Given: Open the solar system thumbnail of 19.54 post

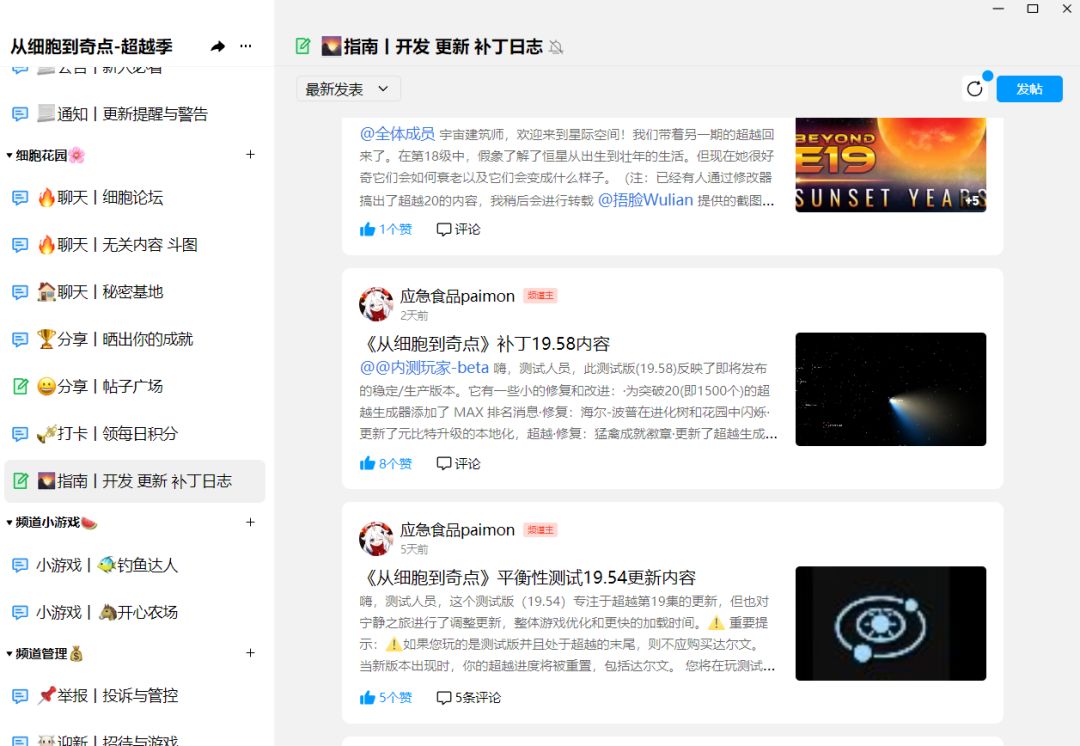Looking at the screenshot, I should 891,623.
